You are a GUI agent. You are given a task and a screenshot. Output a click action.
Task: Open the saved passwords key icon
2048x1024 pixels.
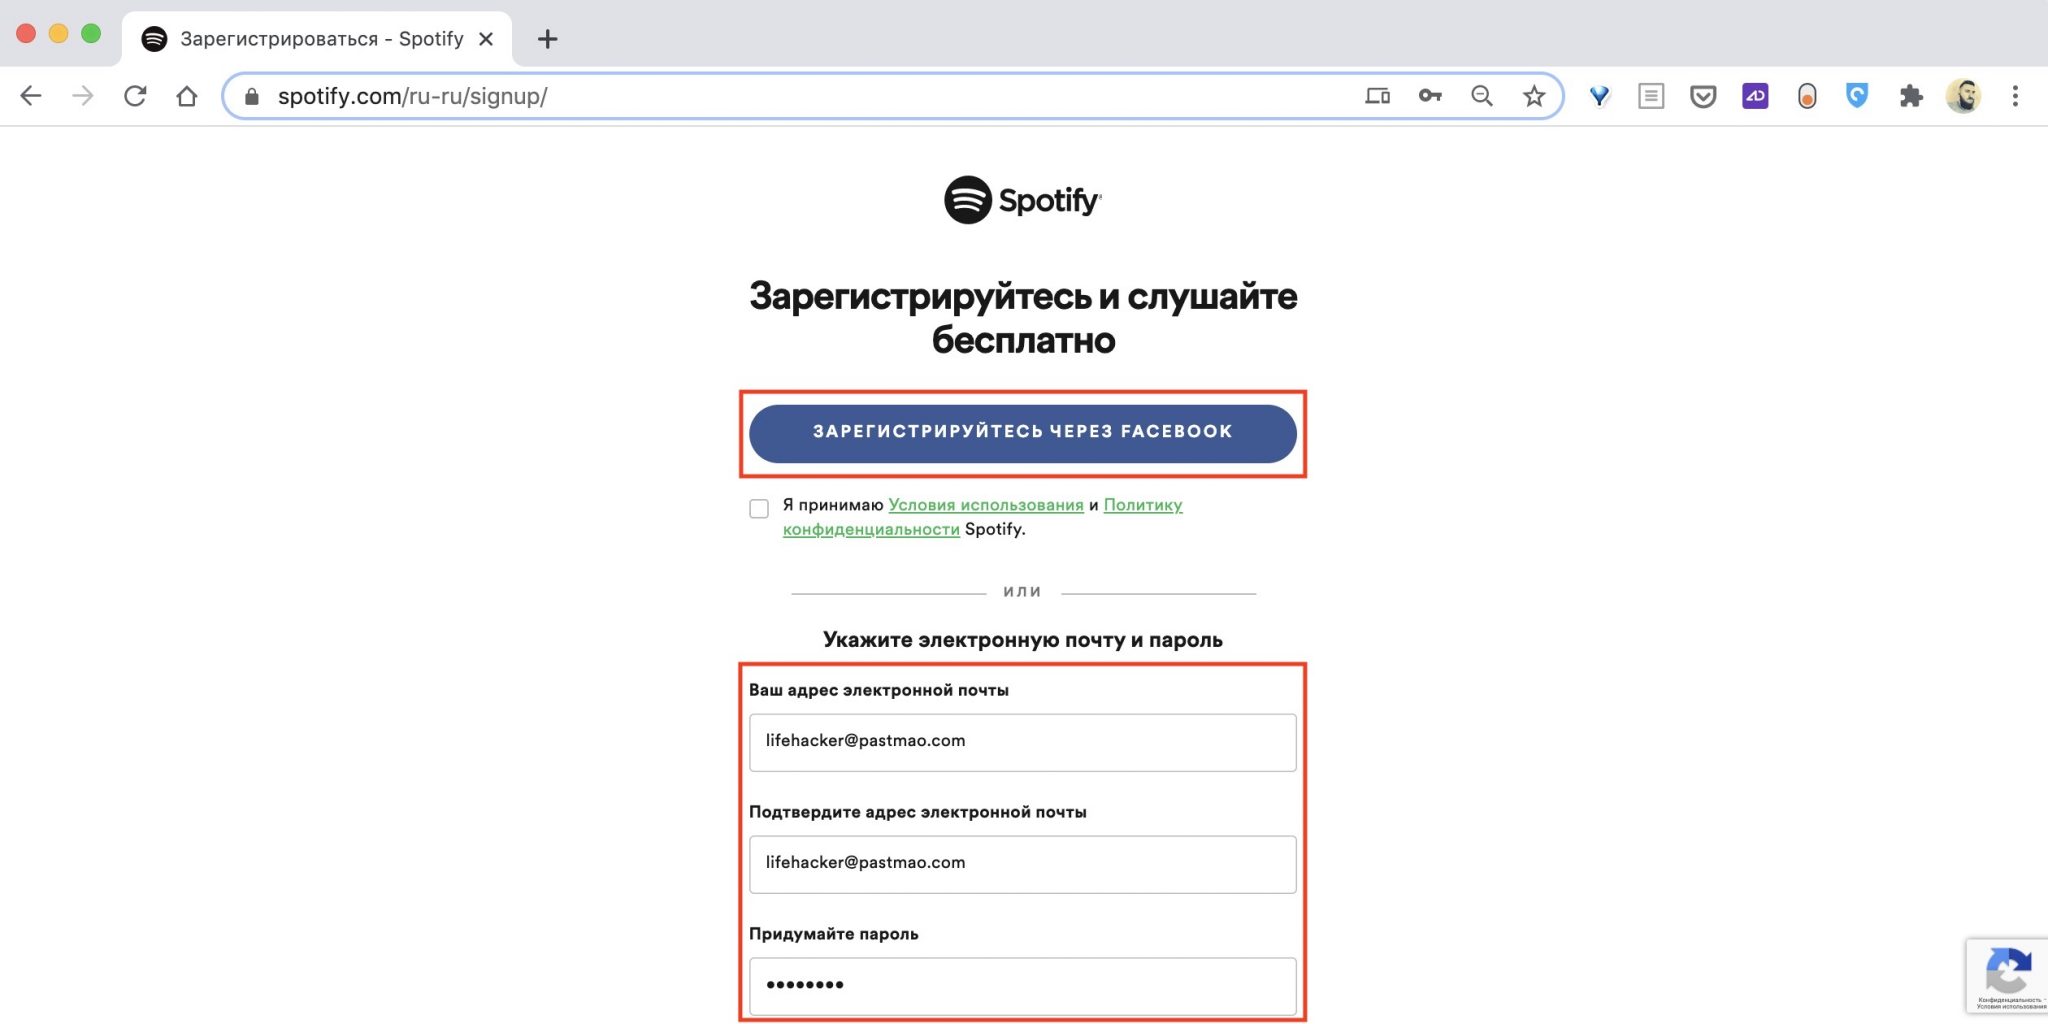[1430, 96]
